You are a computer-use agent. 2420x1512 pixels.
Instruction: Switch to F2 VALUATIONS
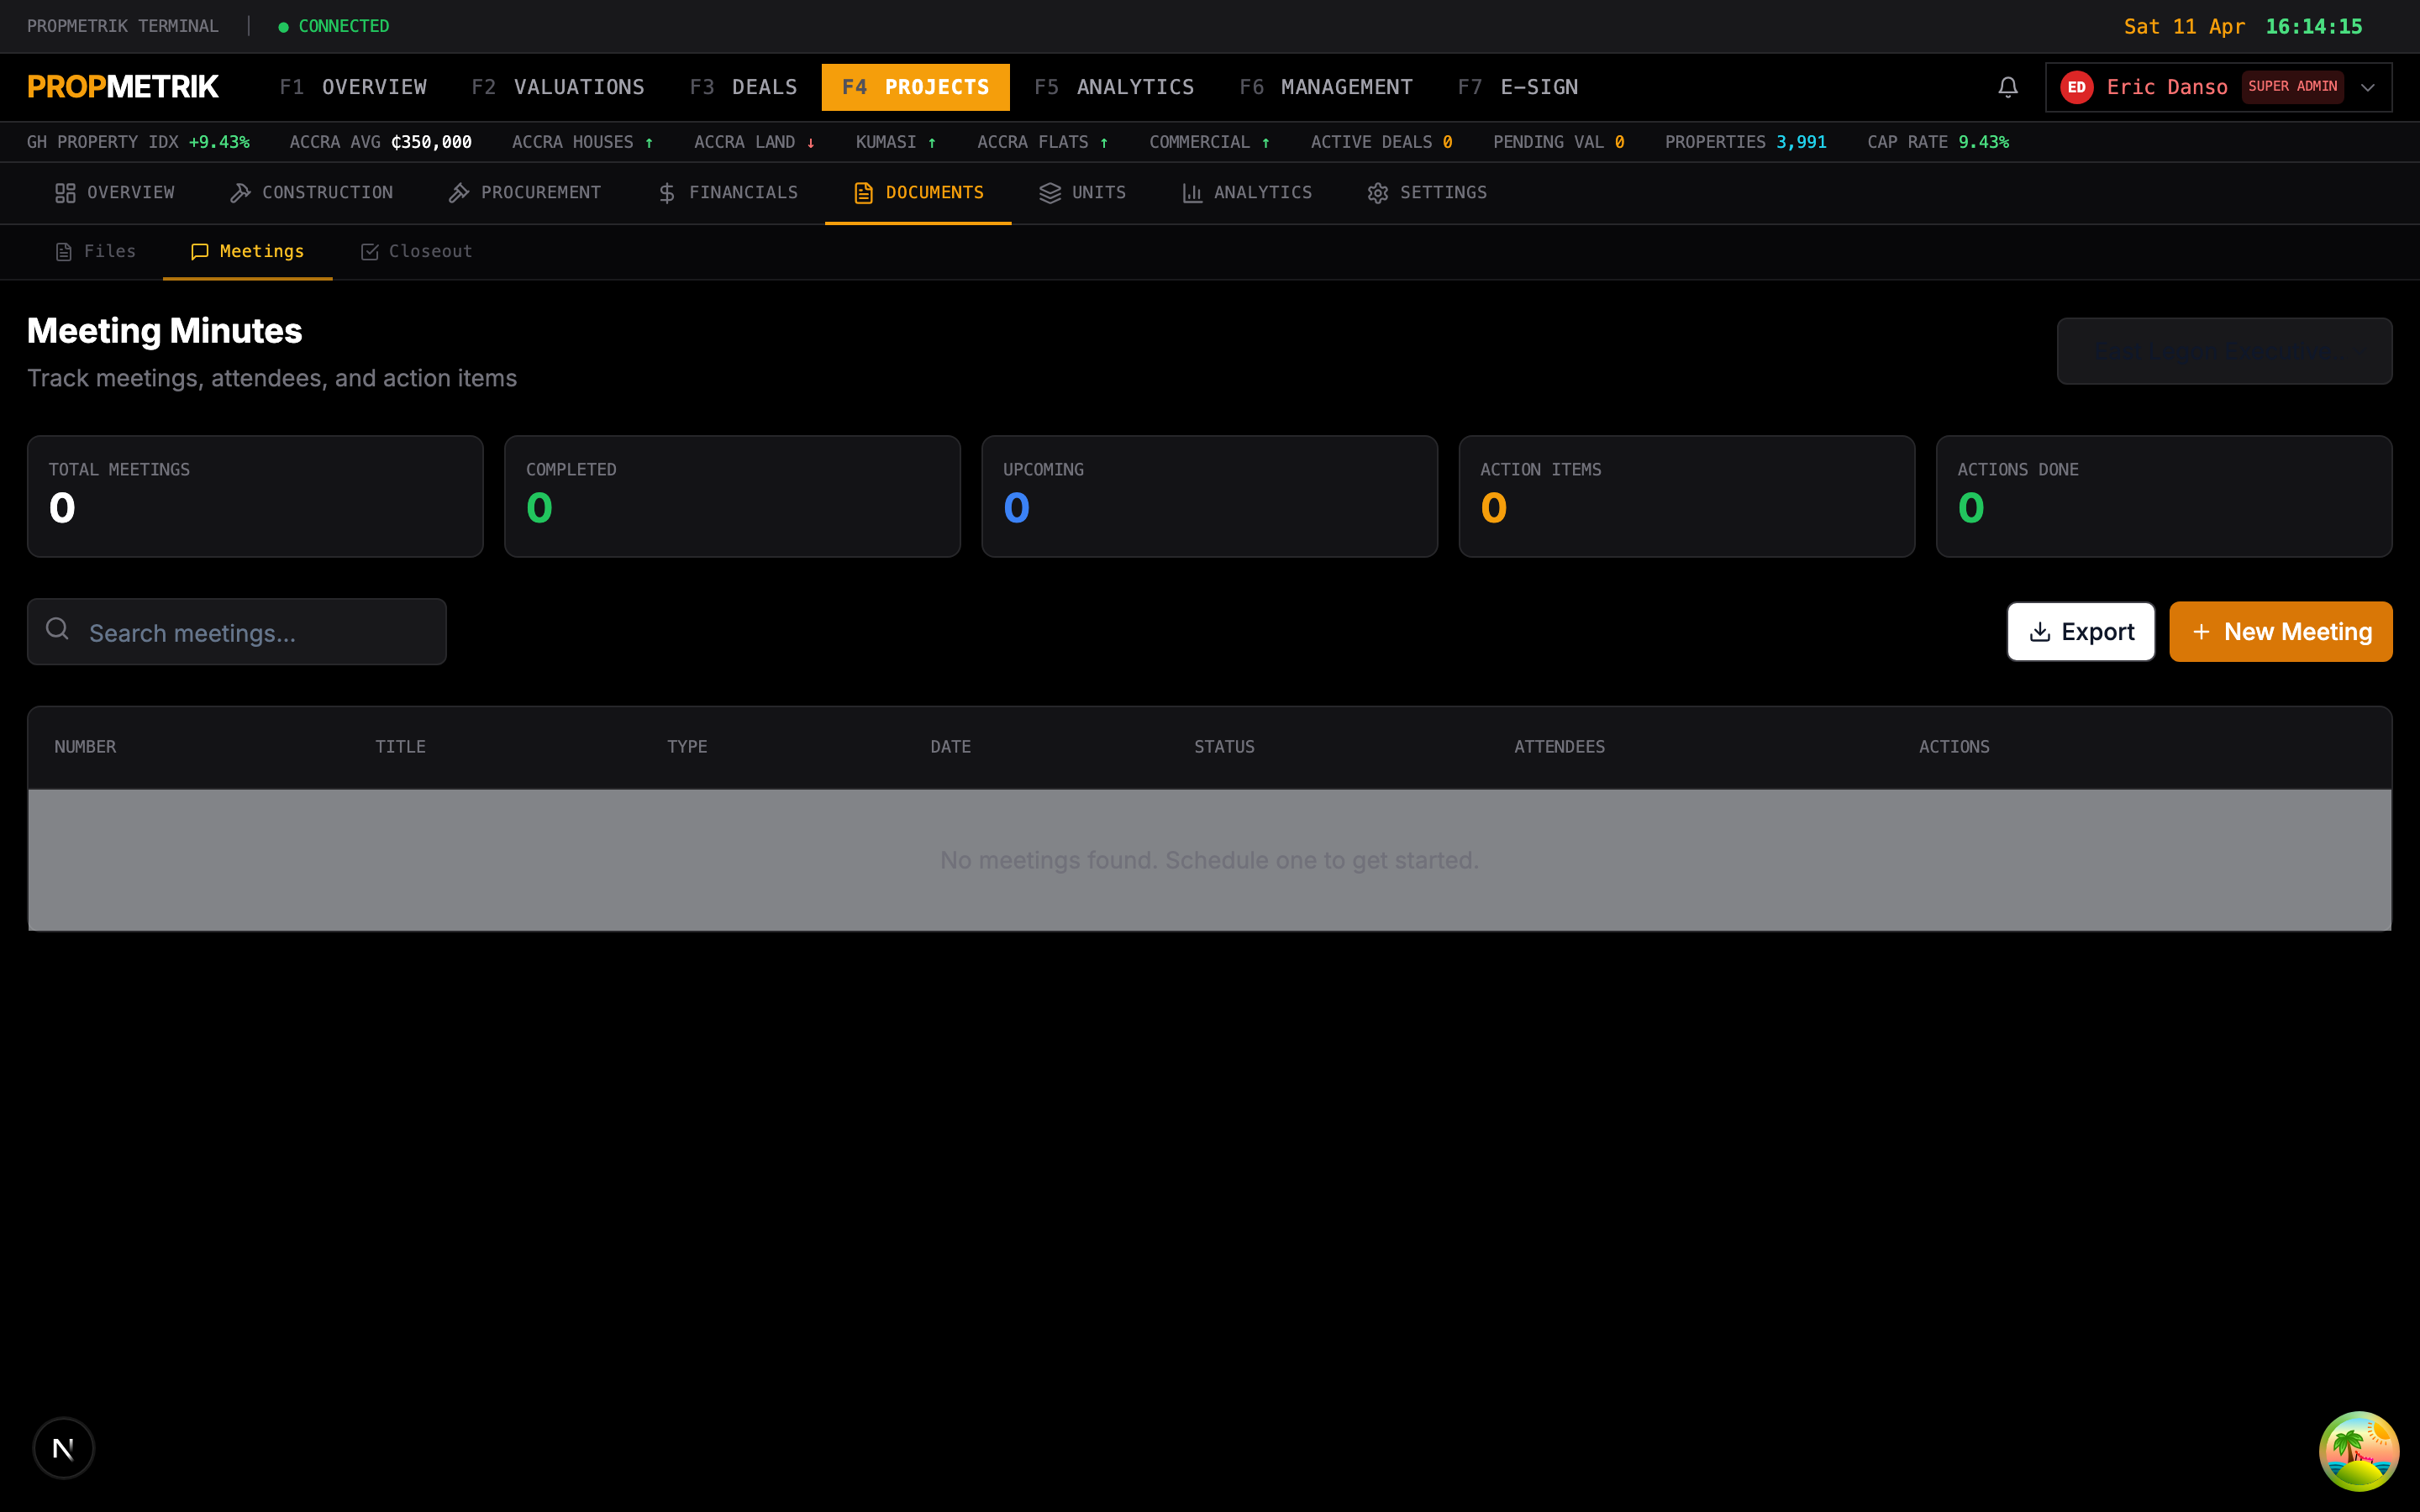(558, 87)
